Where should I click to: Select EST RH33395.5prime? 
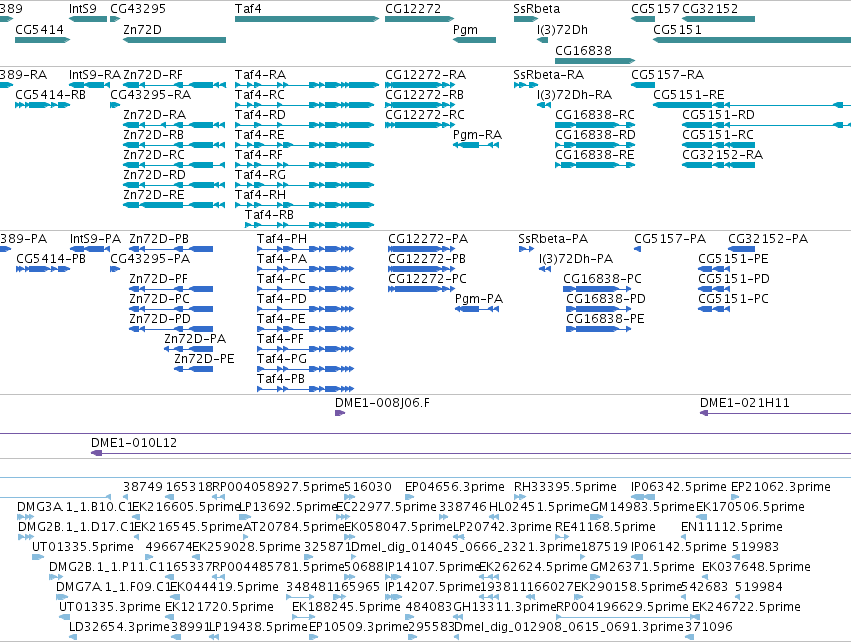tap(565, 487)
